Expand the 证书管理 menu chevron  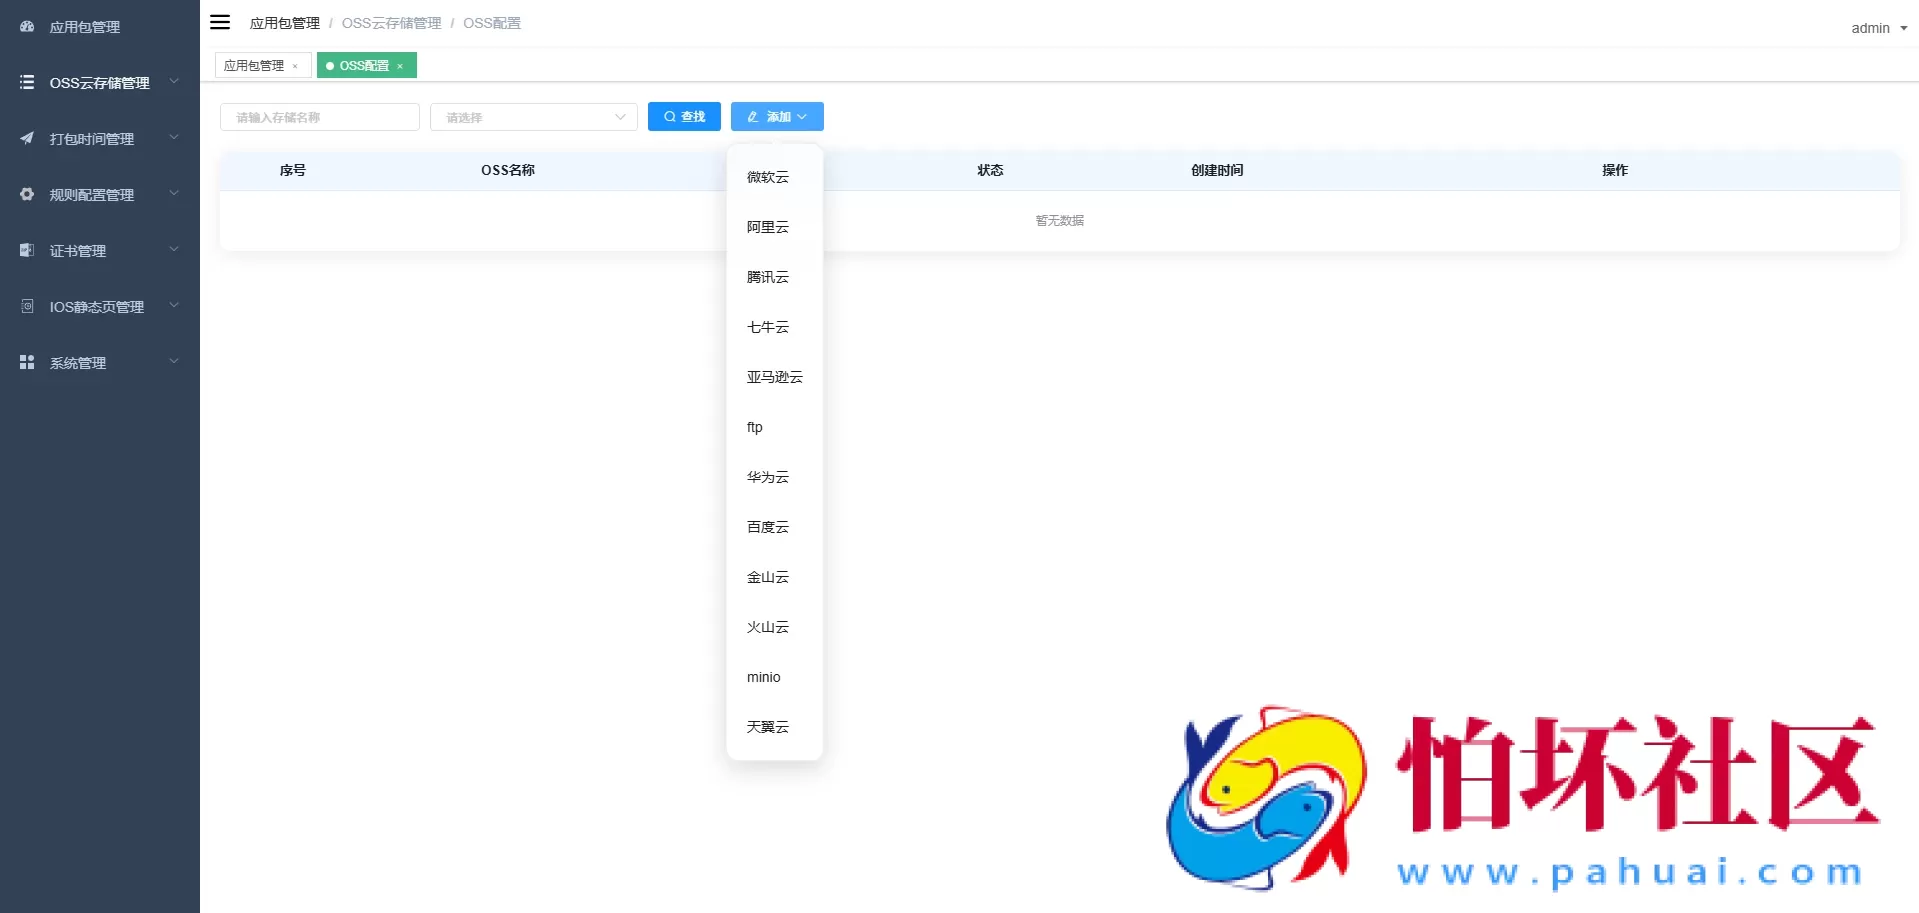point(173,250)
